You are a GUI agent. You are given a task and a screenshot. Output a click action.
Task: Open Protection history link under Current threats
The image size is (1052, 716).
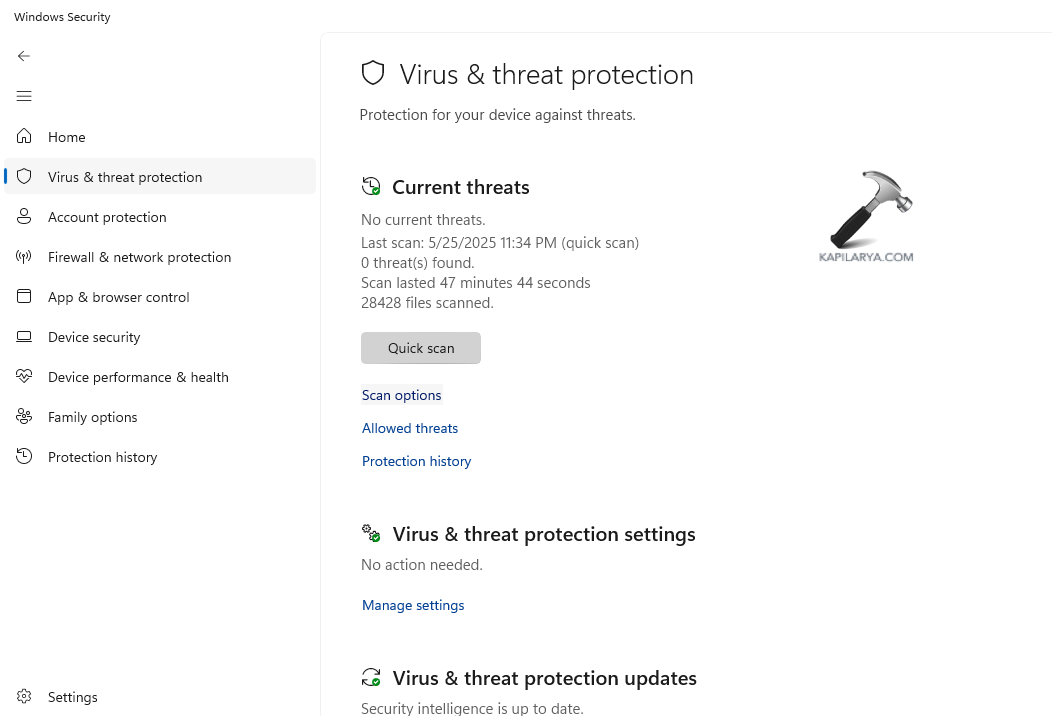click(417, 461)
